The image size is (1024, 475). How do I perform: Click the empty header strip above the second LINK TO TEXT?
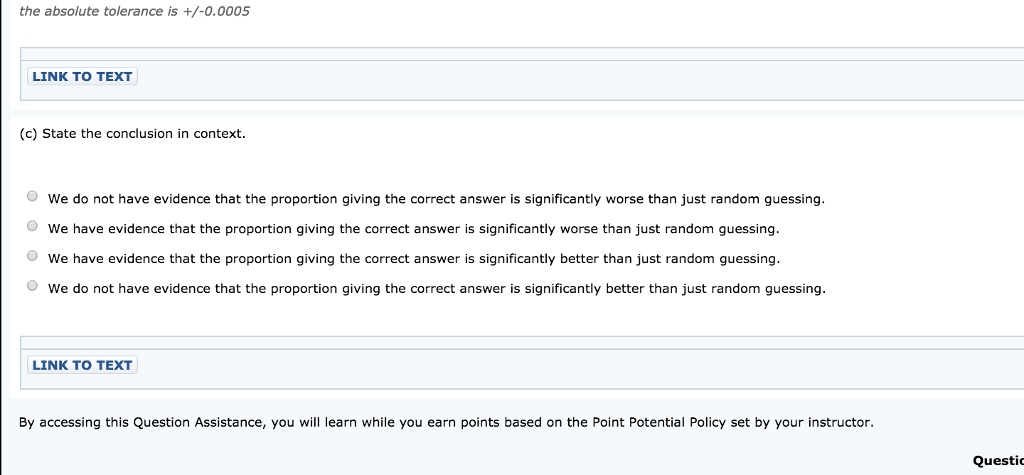[x=522, y=342]
